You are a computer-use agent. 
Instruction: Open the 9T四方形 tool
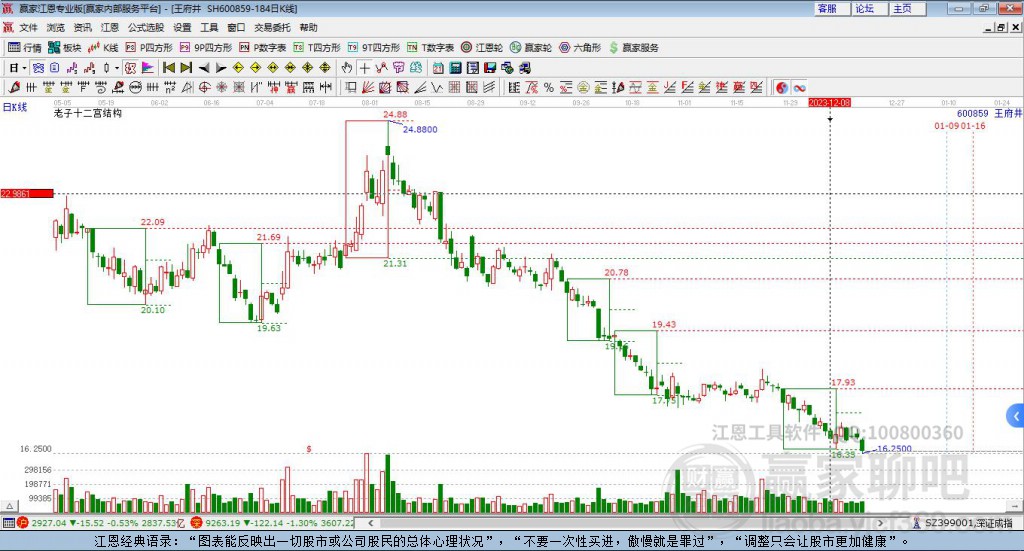pos(374,48)
